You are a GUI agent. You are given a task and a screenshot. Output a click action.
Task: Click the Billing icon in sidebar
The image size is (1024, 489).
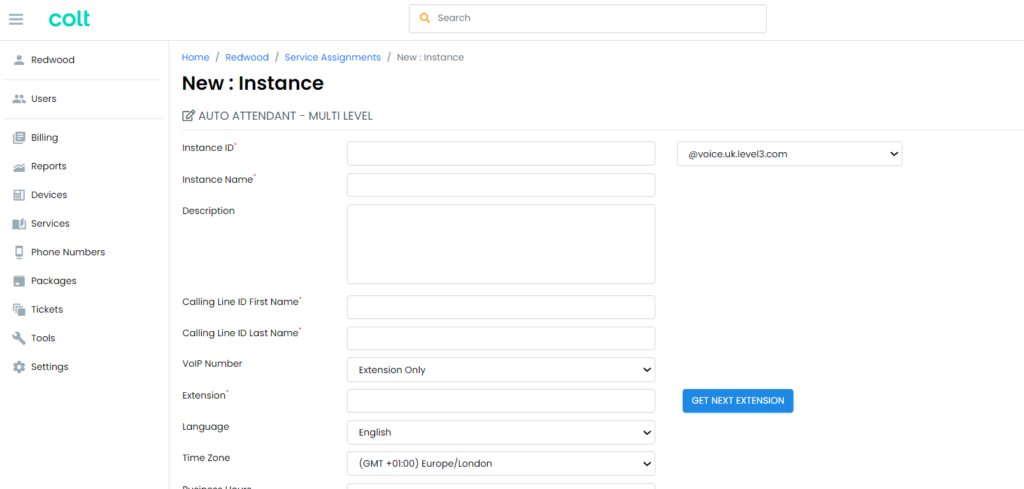click(x=19, y=138)
